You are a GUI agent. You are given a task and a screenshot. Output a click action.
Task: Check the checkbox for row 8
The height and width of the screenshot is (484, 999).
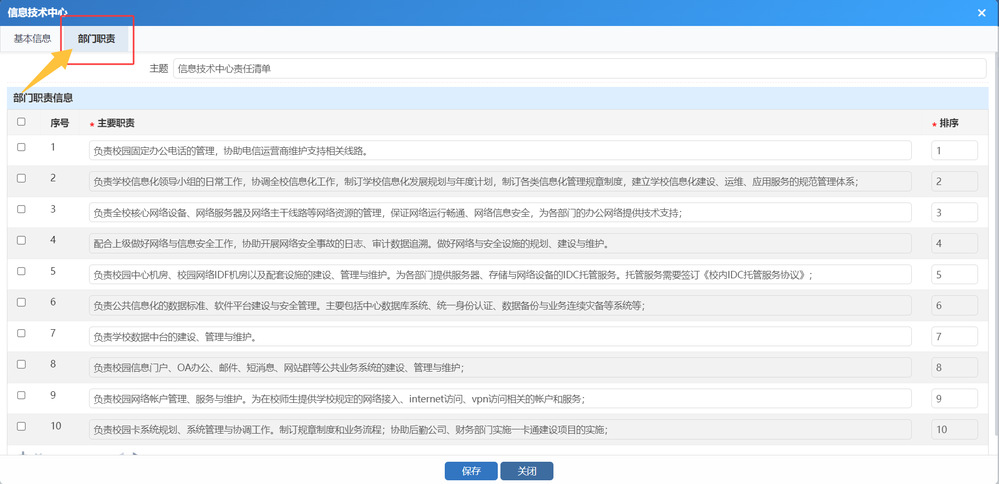point(22,364)
